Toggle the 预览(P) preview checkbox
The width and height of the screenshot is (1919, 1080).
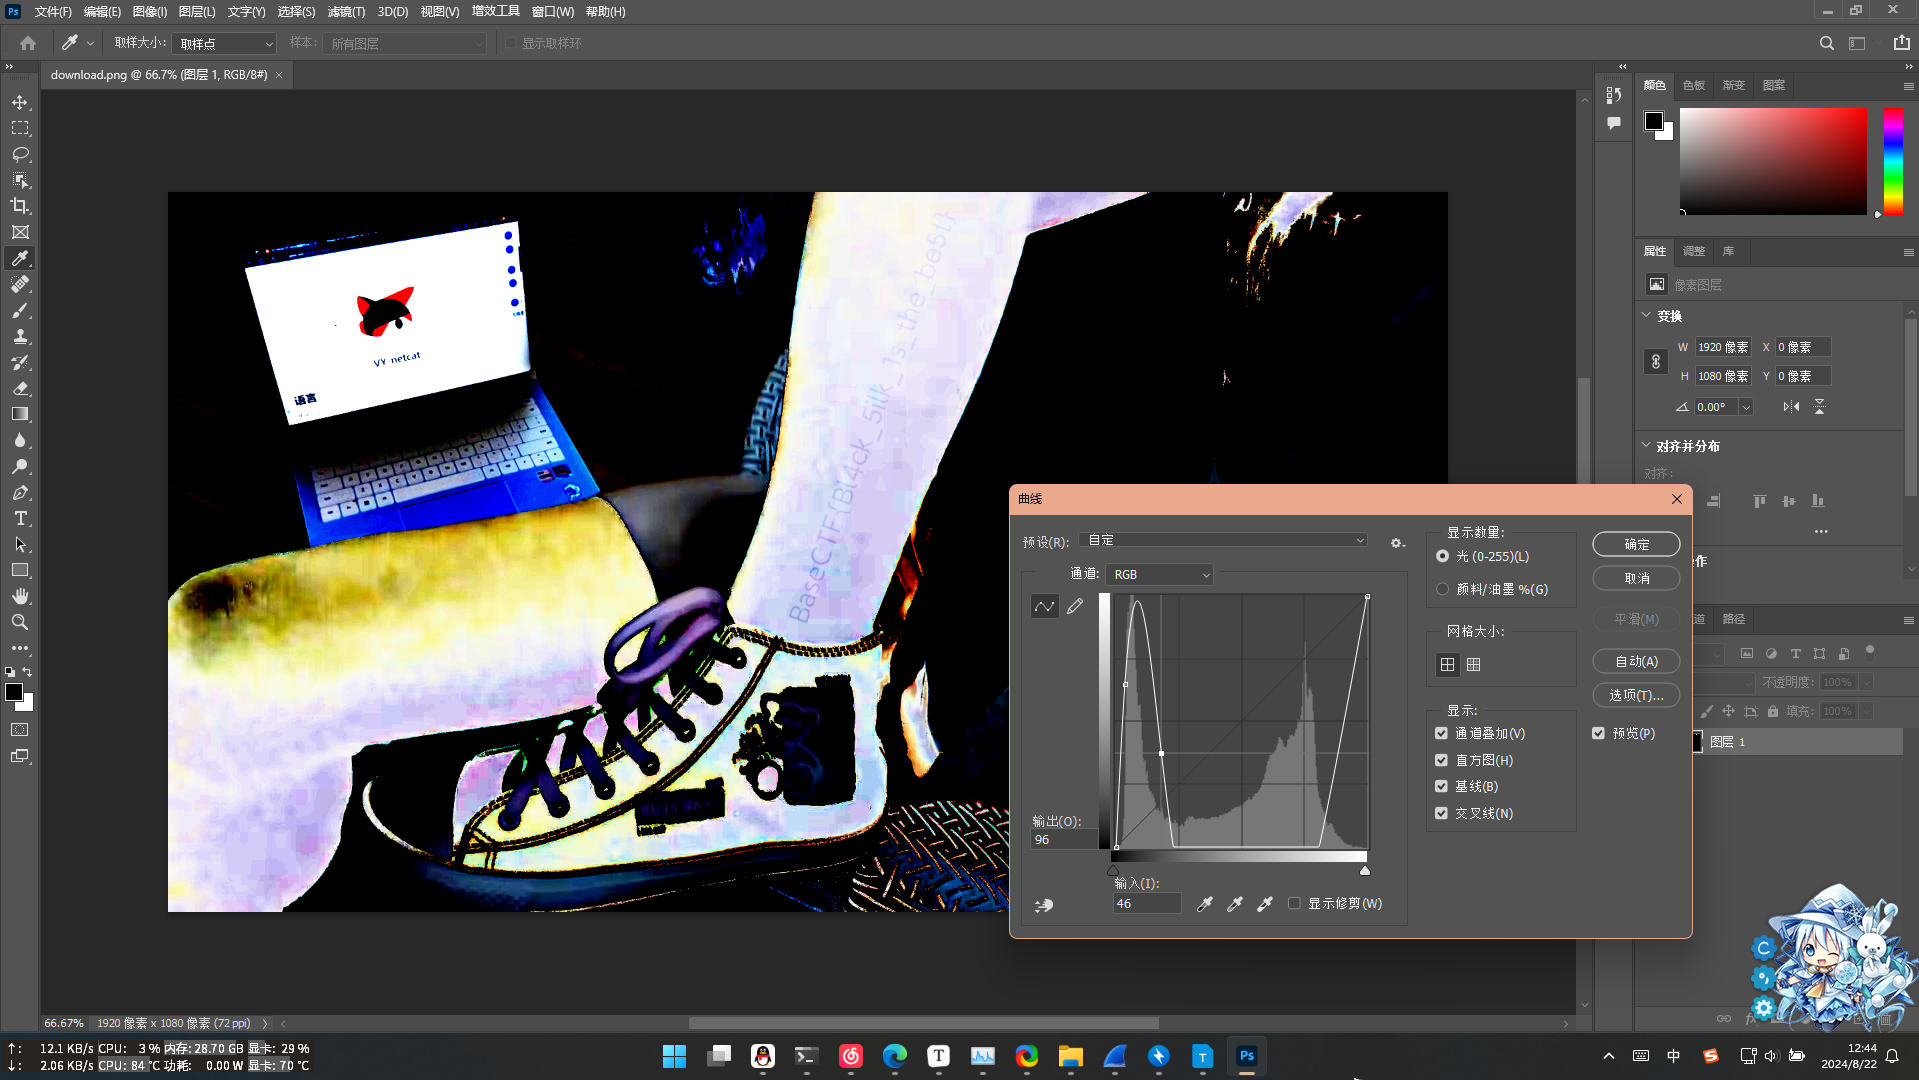[1598, 733]
